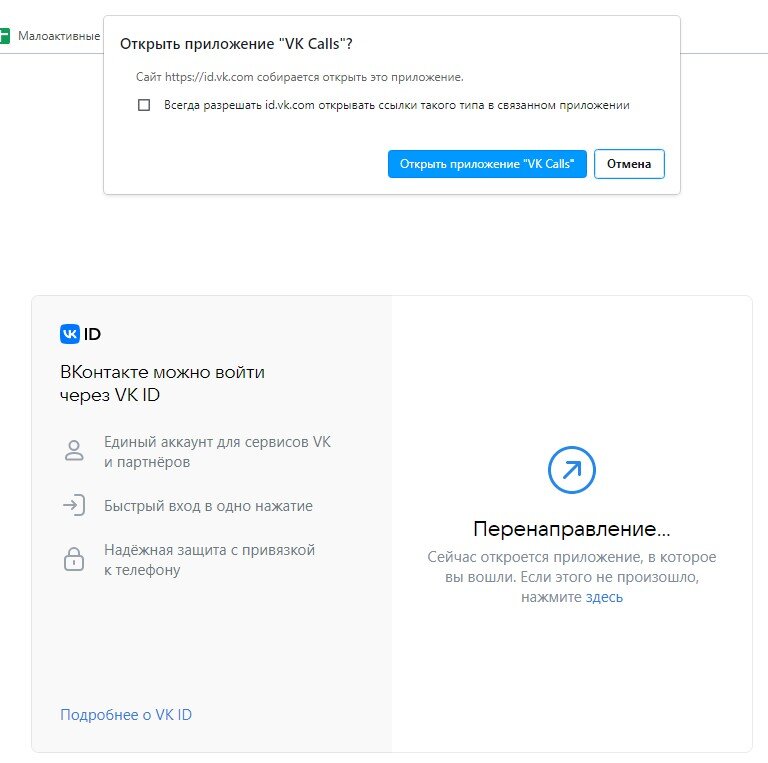Click the Перенаправление heading
This screenshot has width=768, height=763.
(572, 529)
